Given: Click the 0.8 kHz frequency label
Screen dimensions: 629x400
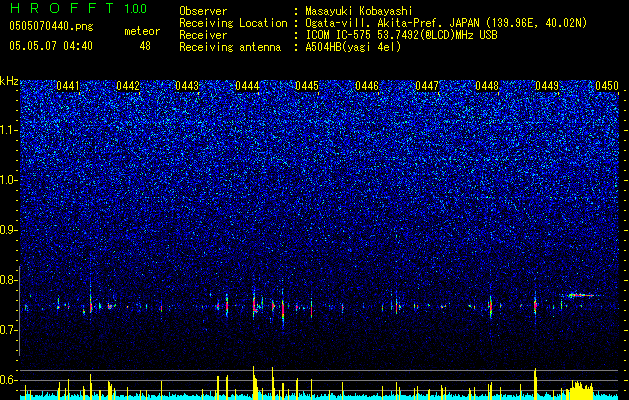Looking at the screenshot, I should (x=9, y=280).
